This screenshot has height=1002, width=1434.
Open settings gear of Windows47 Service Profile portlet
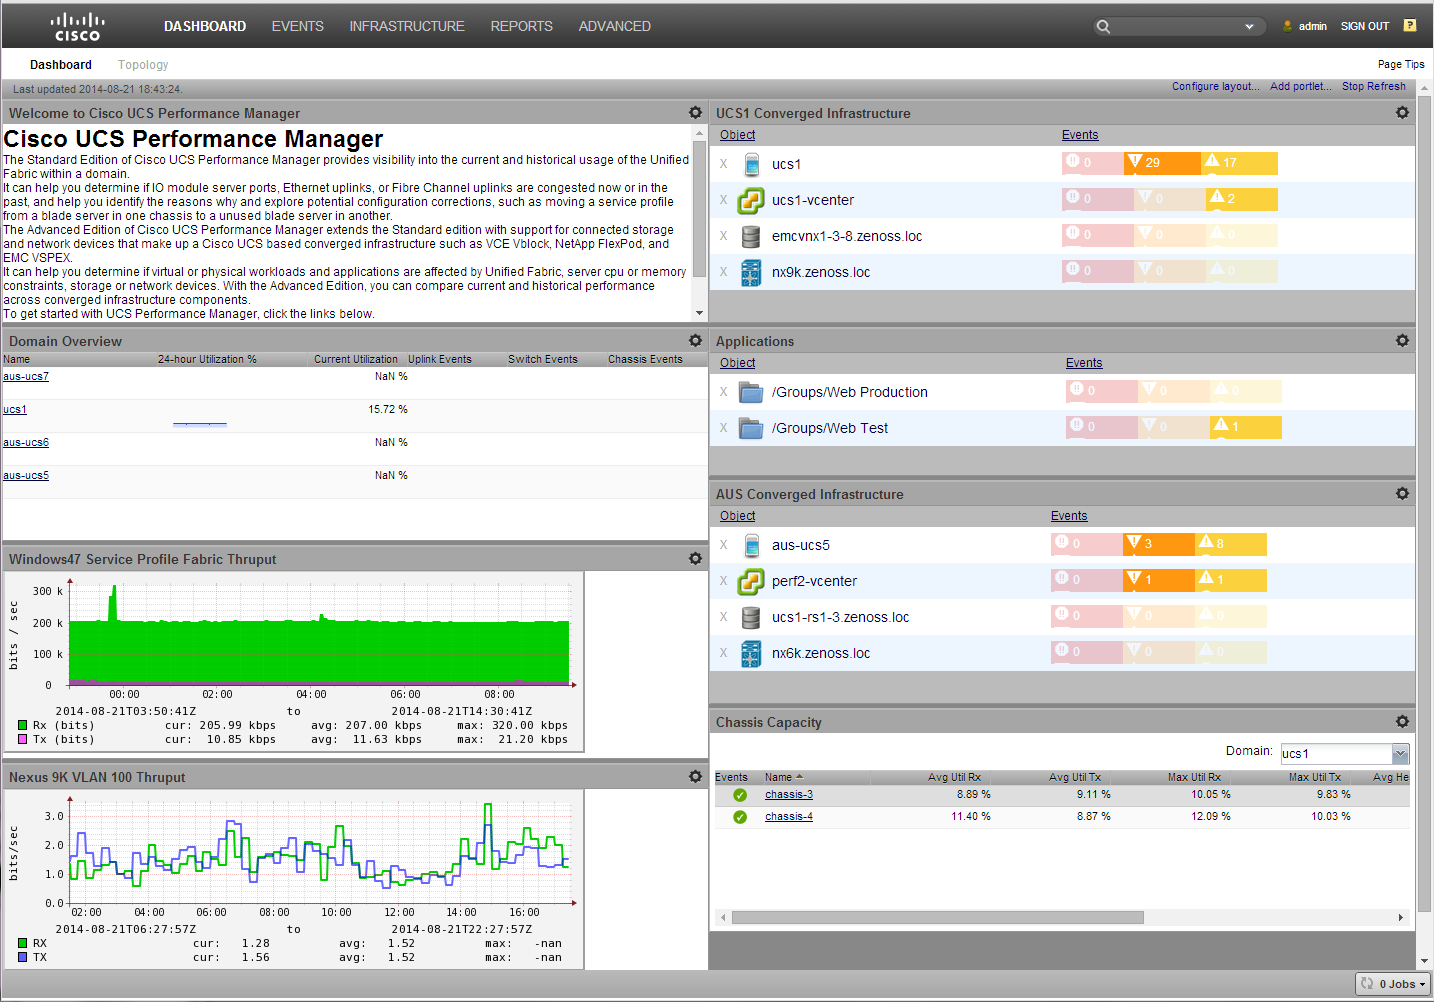(695, 559)
